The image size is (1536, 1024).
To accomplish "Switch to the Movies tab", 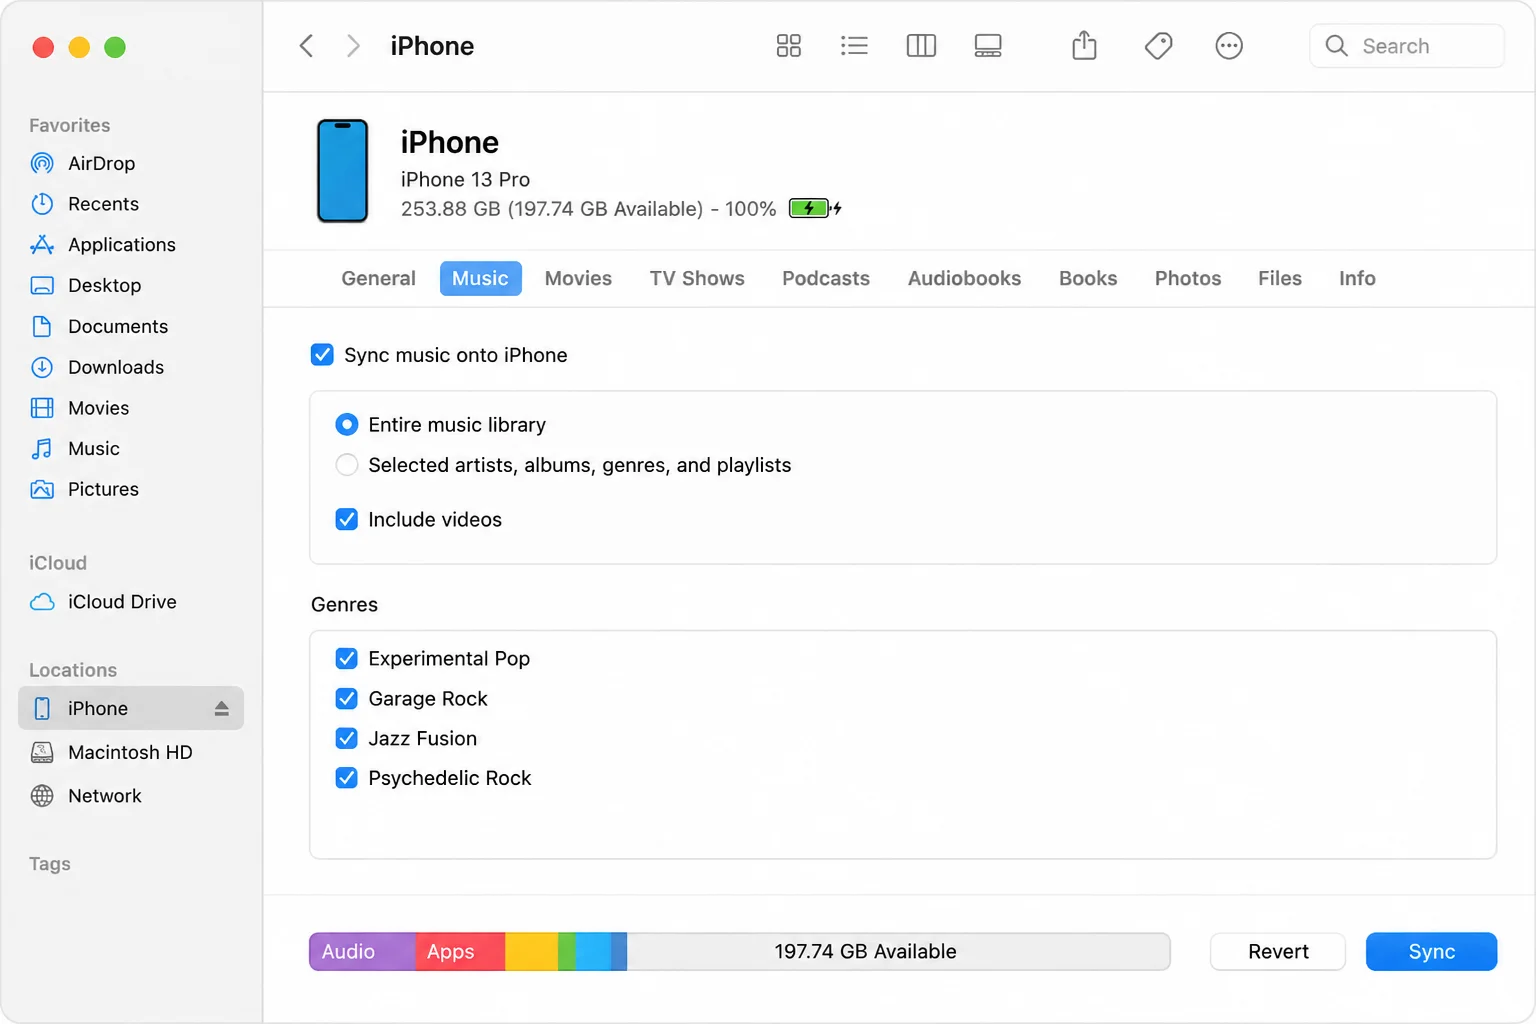I will click(x=578, y=279).
